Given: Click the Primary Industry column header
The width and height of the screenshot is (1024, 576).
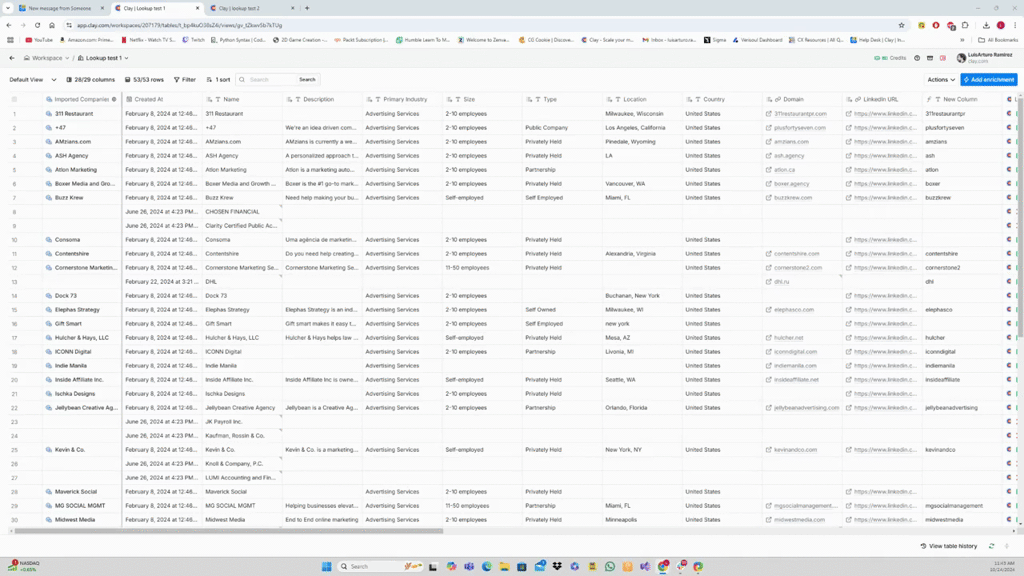Looking at the screenshot, I should (404, 99).
